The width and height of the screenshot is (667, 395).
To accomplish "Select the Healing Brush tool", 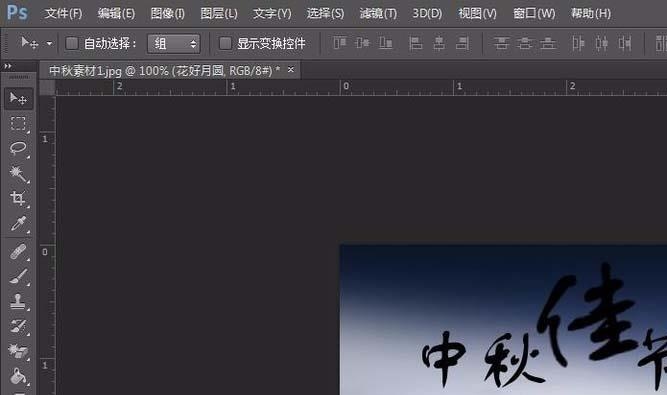I will tap(18, 251).
